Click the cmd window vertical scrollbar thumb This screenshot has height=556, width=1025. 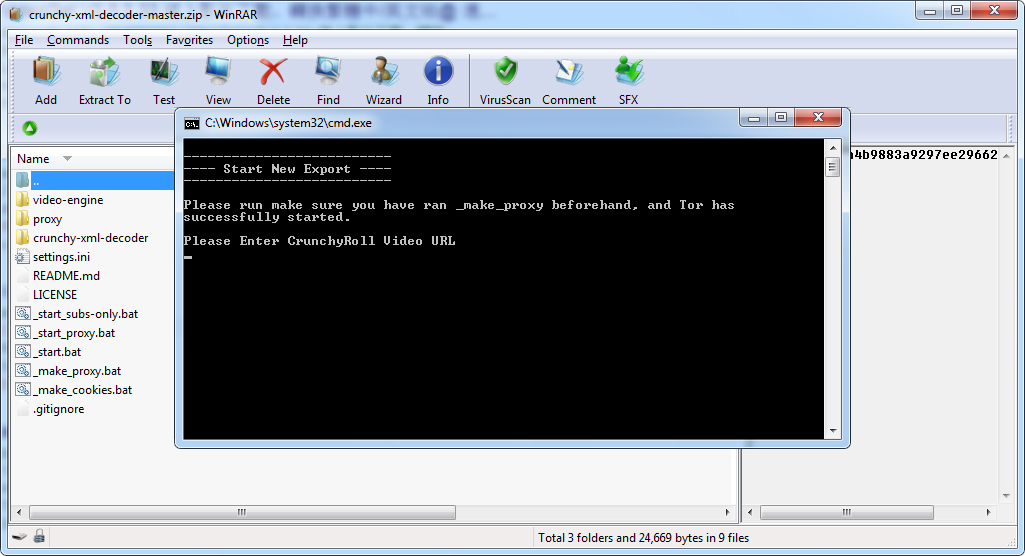pyautogui.click(x=833, y=167)
